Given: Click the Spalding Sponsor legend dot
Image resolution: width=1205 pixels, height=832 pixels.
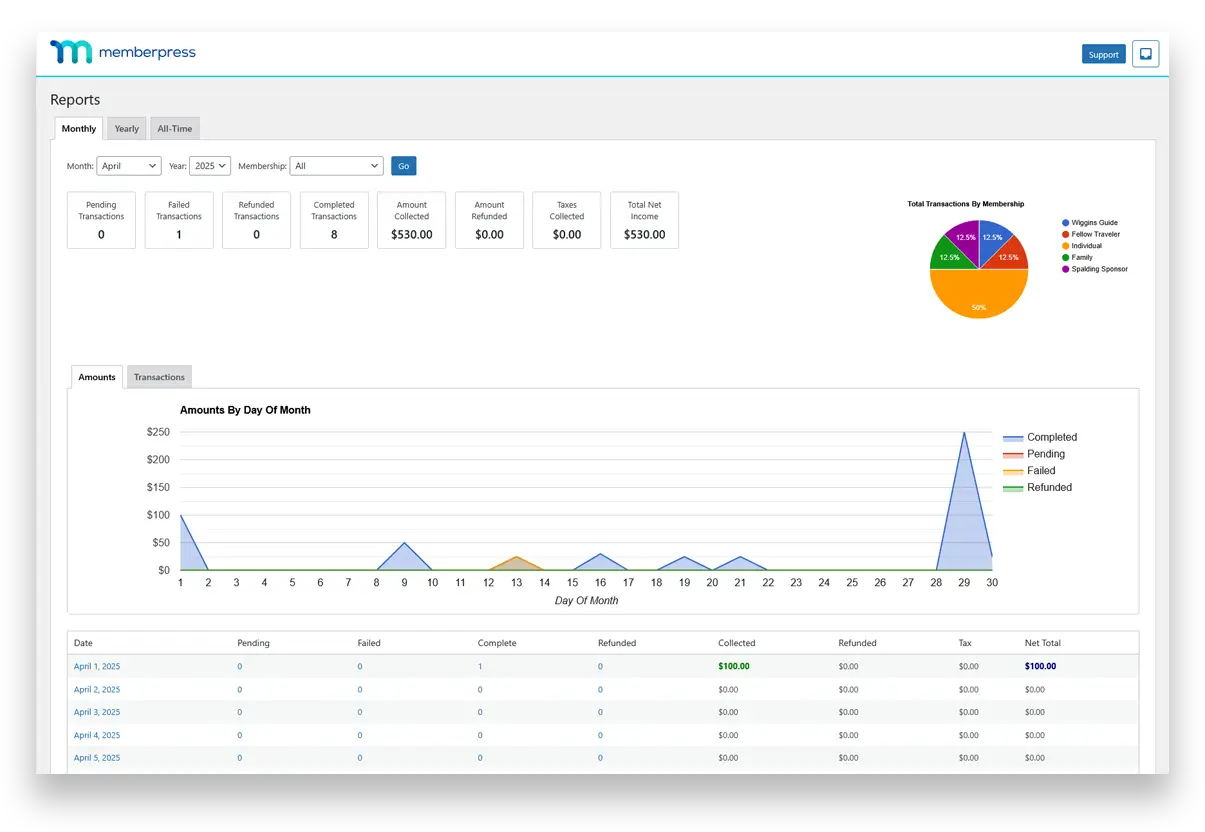Looking at the screenshot, I should click(1066, 269).
